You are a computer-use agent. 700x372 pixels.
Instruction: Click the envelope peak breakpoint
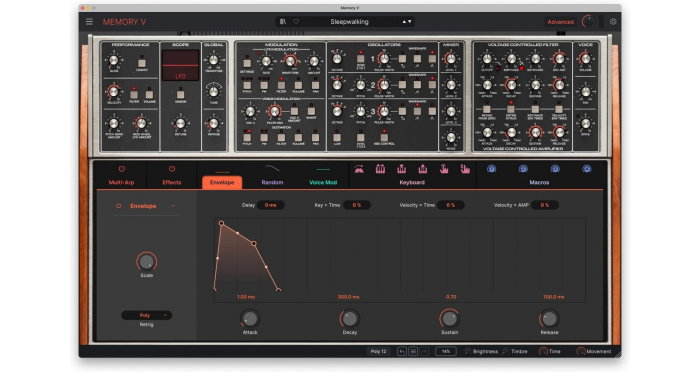click(x=221, y=223)
